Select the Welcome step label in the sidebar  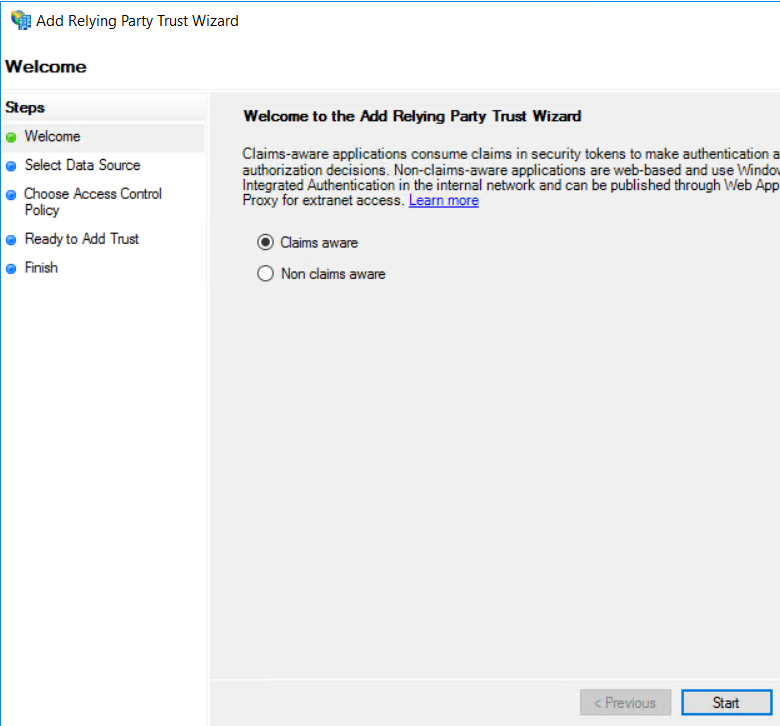[x=52, y=137]
